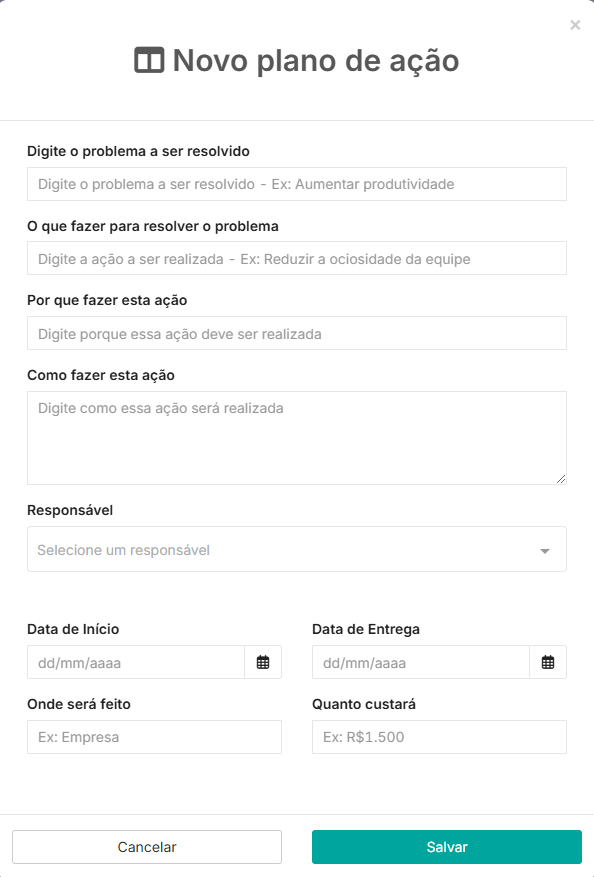594x877 pixels.
Task: Open the Data de Entrega calendar picker icon
Action: [x=548, y=662]
